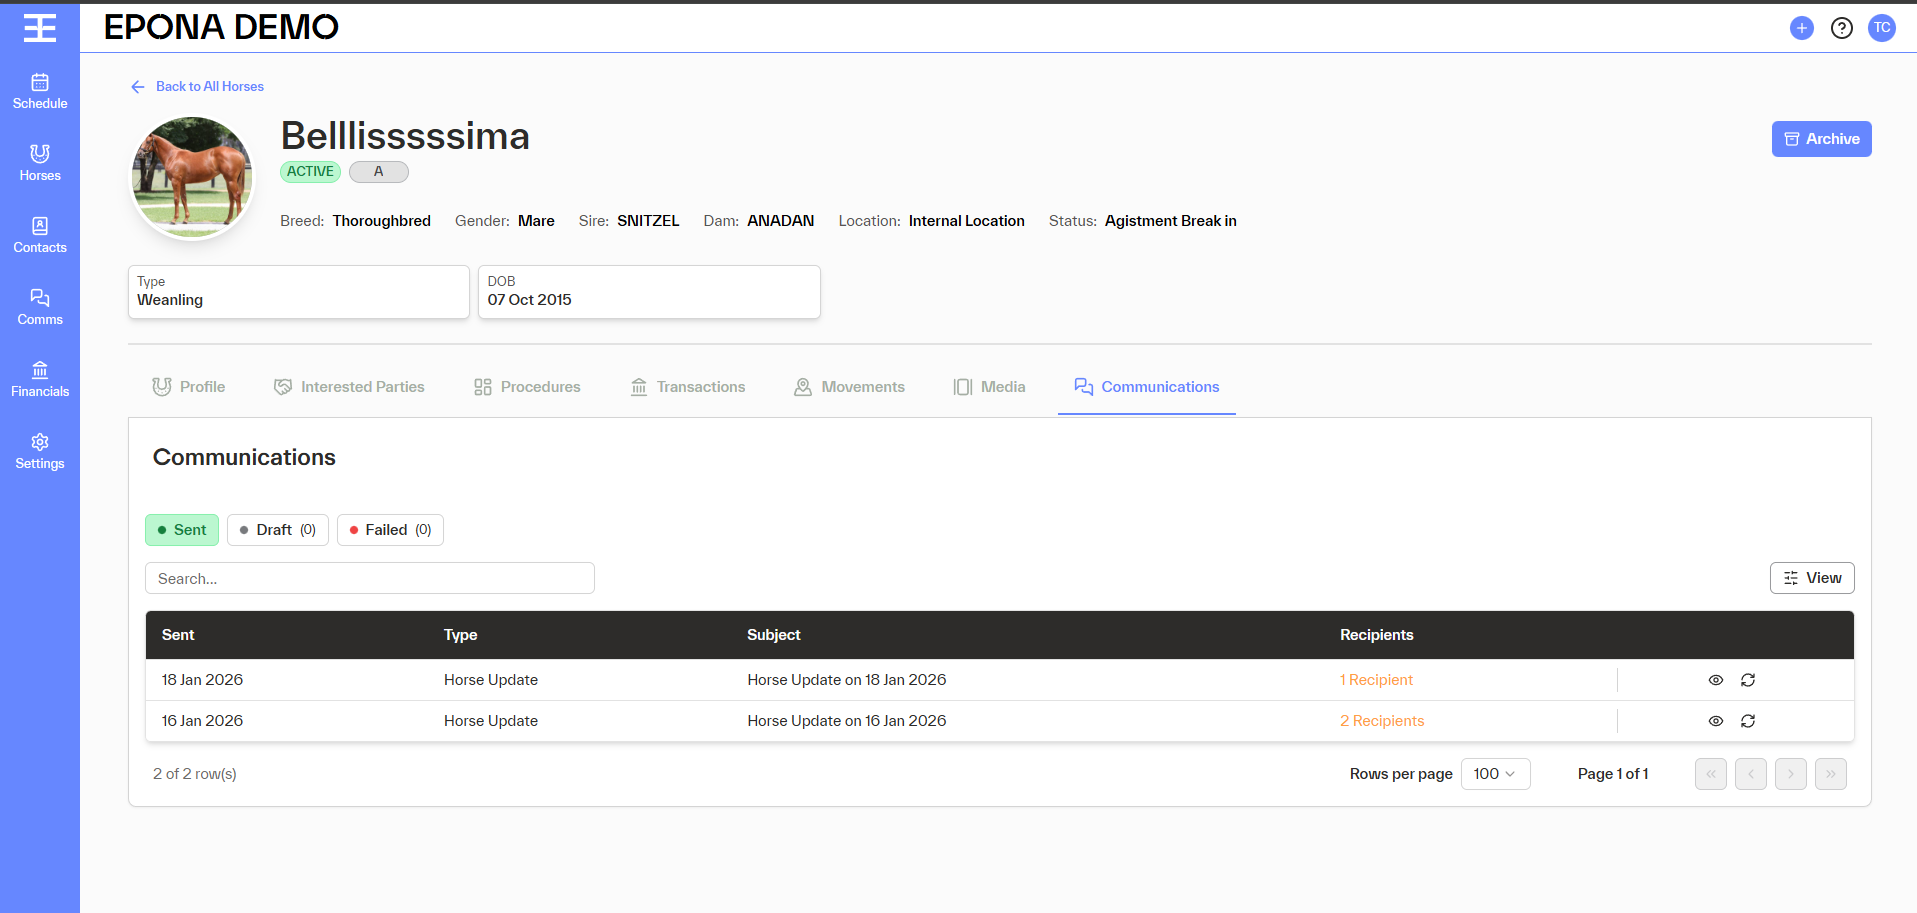Expand the rows per page dropdown
This screenshot has height=913, width=1917.
[x=1494, y=774]
